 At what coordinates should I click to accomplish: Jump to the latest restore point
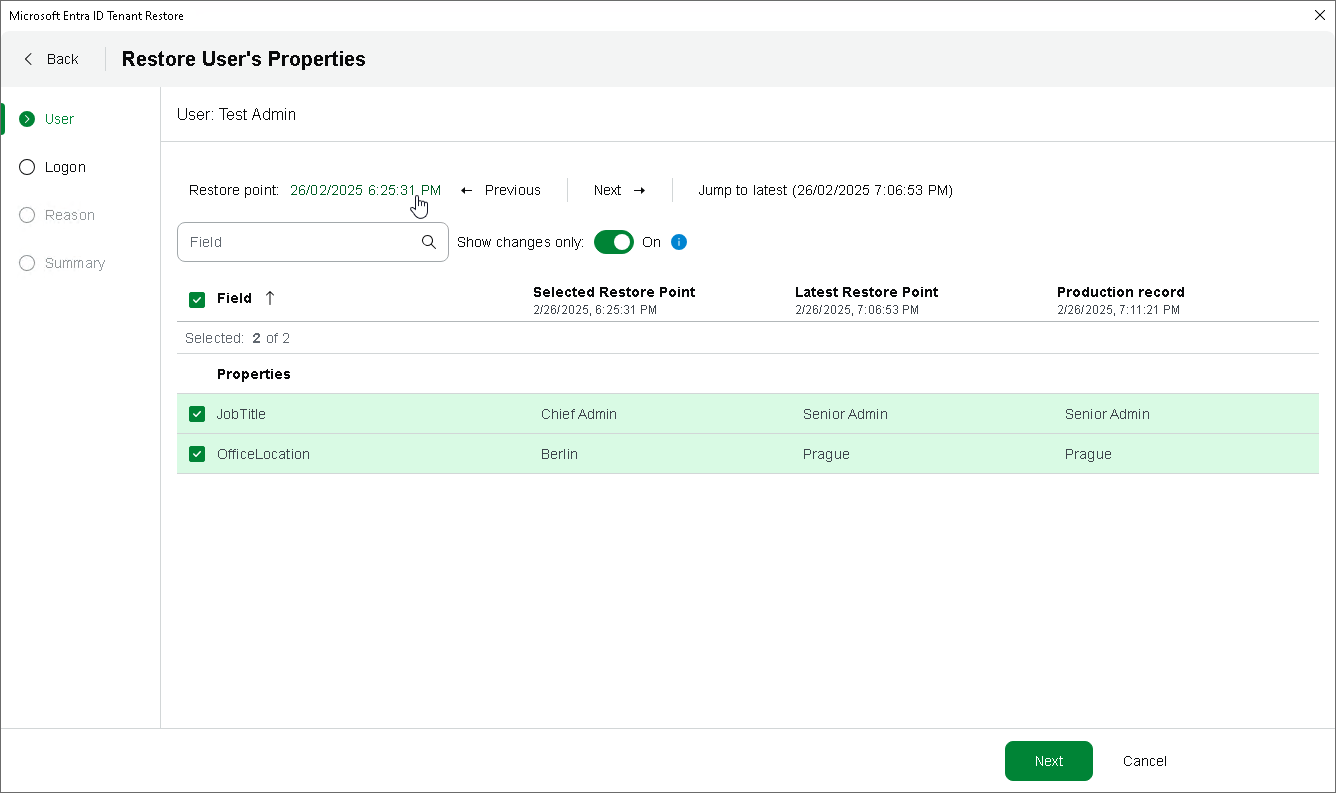point(825,190)
